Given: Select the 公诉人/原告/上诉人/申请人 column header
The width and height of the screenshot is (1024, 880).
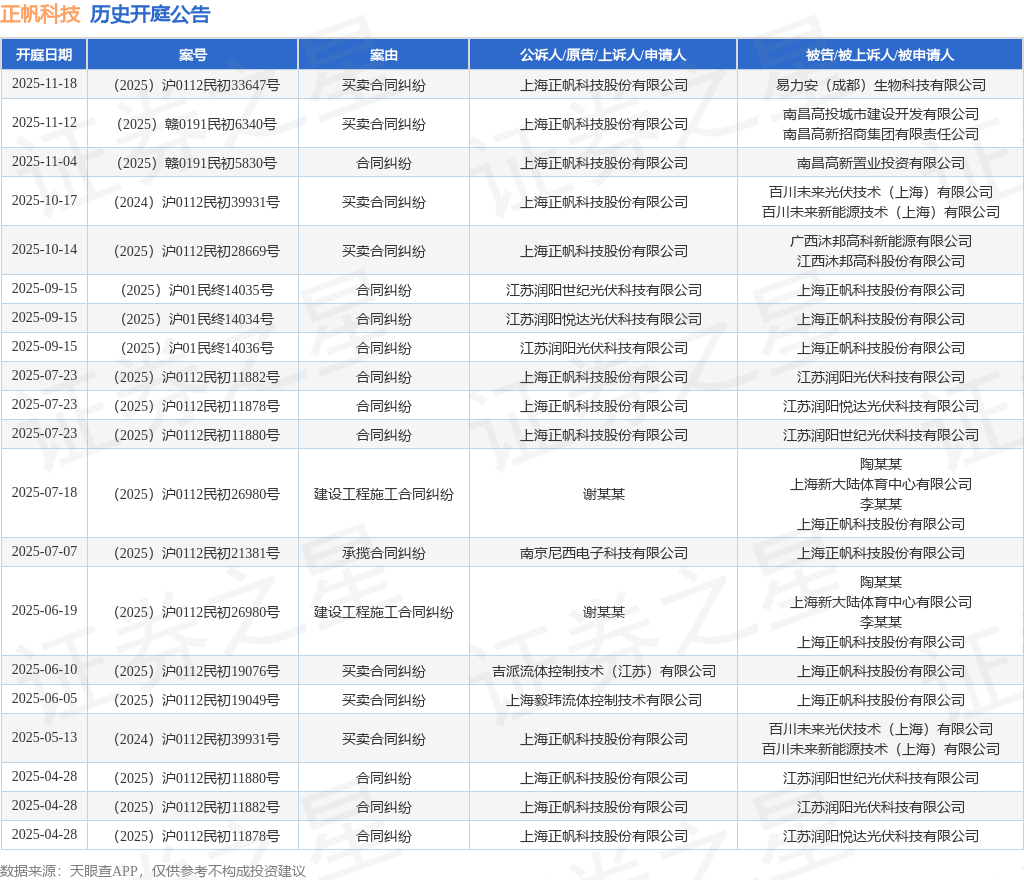Looking at the screenshot, I should tap(603, 55).
